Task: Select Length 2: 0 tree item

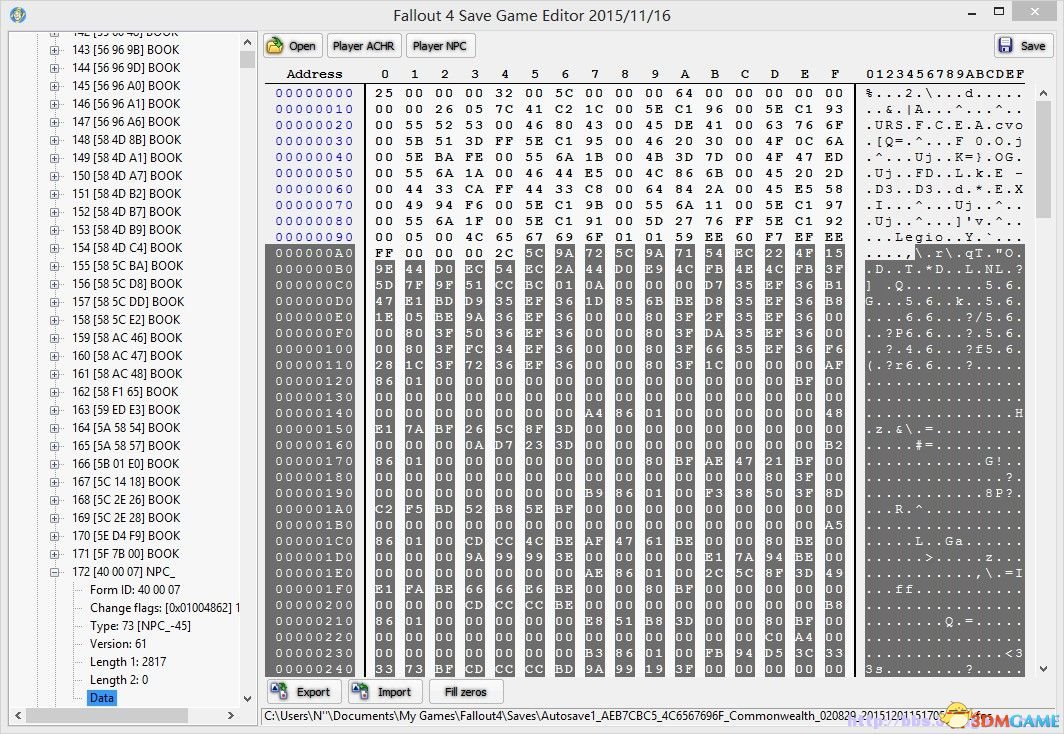Action: 119,680
